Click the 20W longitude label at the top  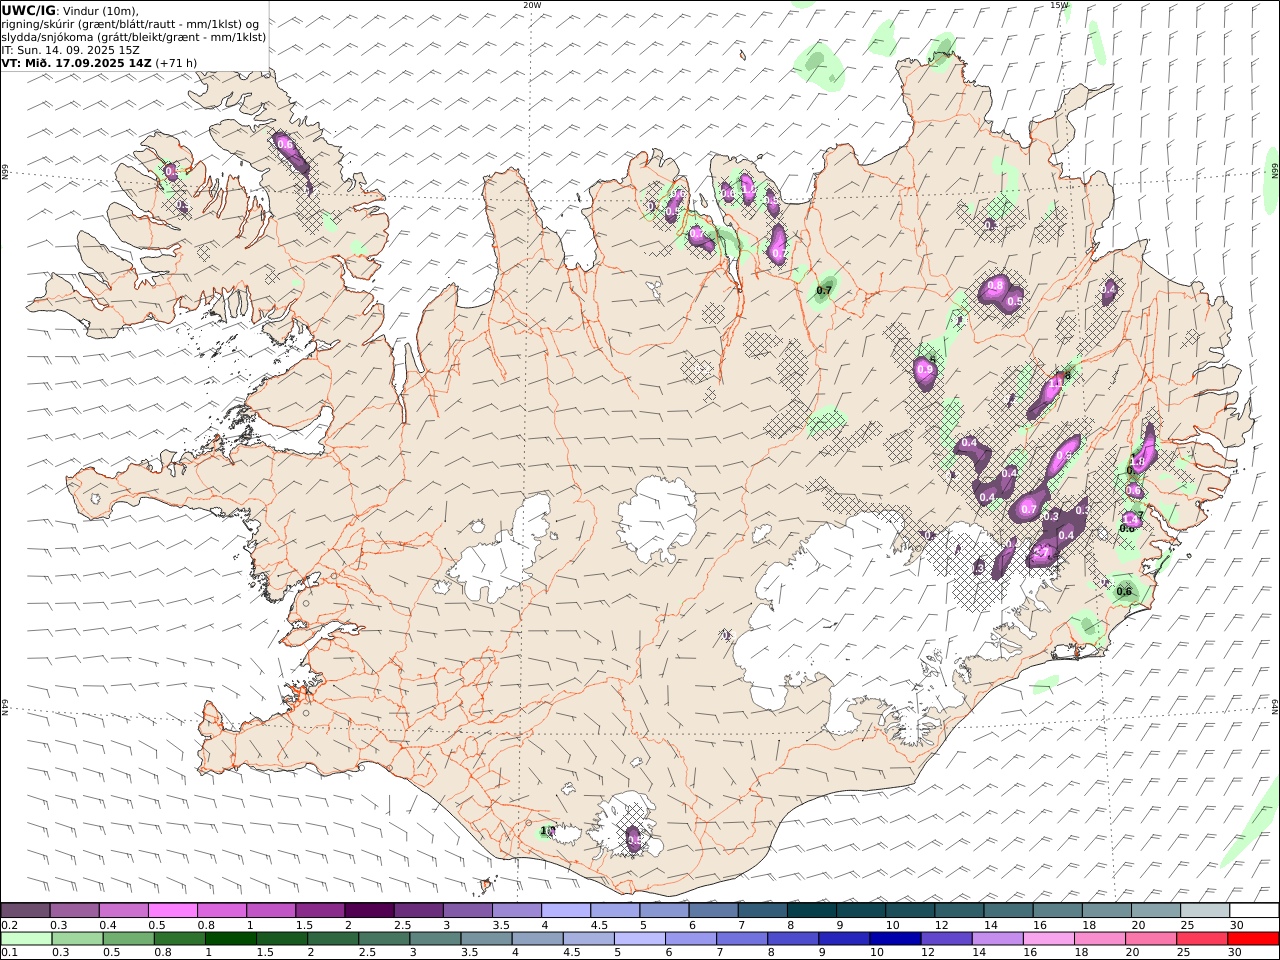tap(532, 5)
